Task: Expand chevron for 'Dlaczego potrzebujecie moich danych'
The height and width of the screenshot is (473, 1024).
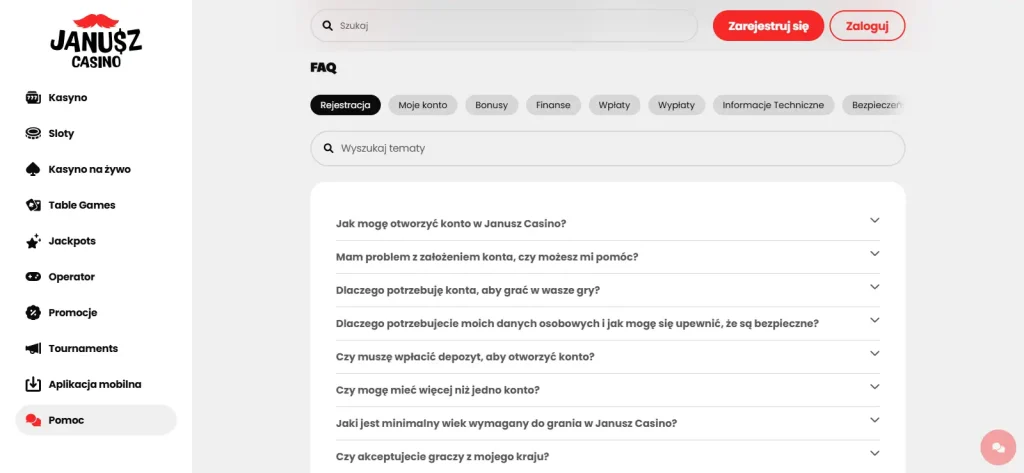Action: coord(874,320)
